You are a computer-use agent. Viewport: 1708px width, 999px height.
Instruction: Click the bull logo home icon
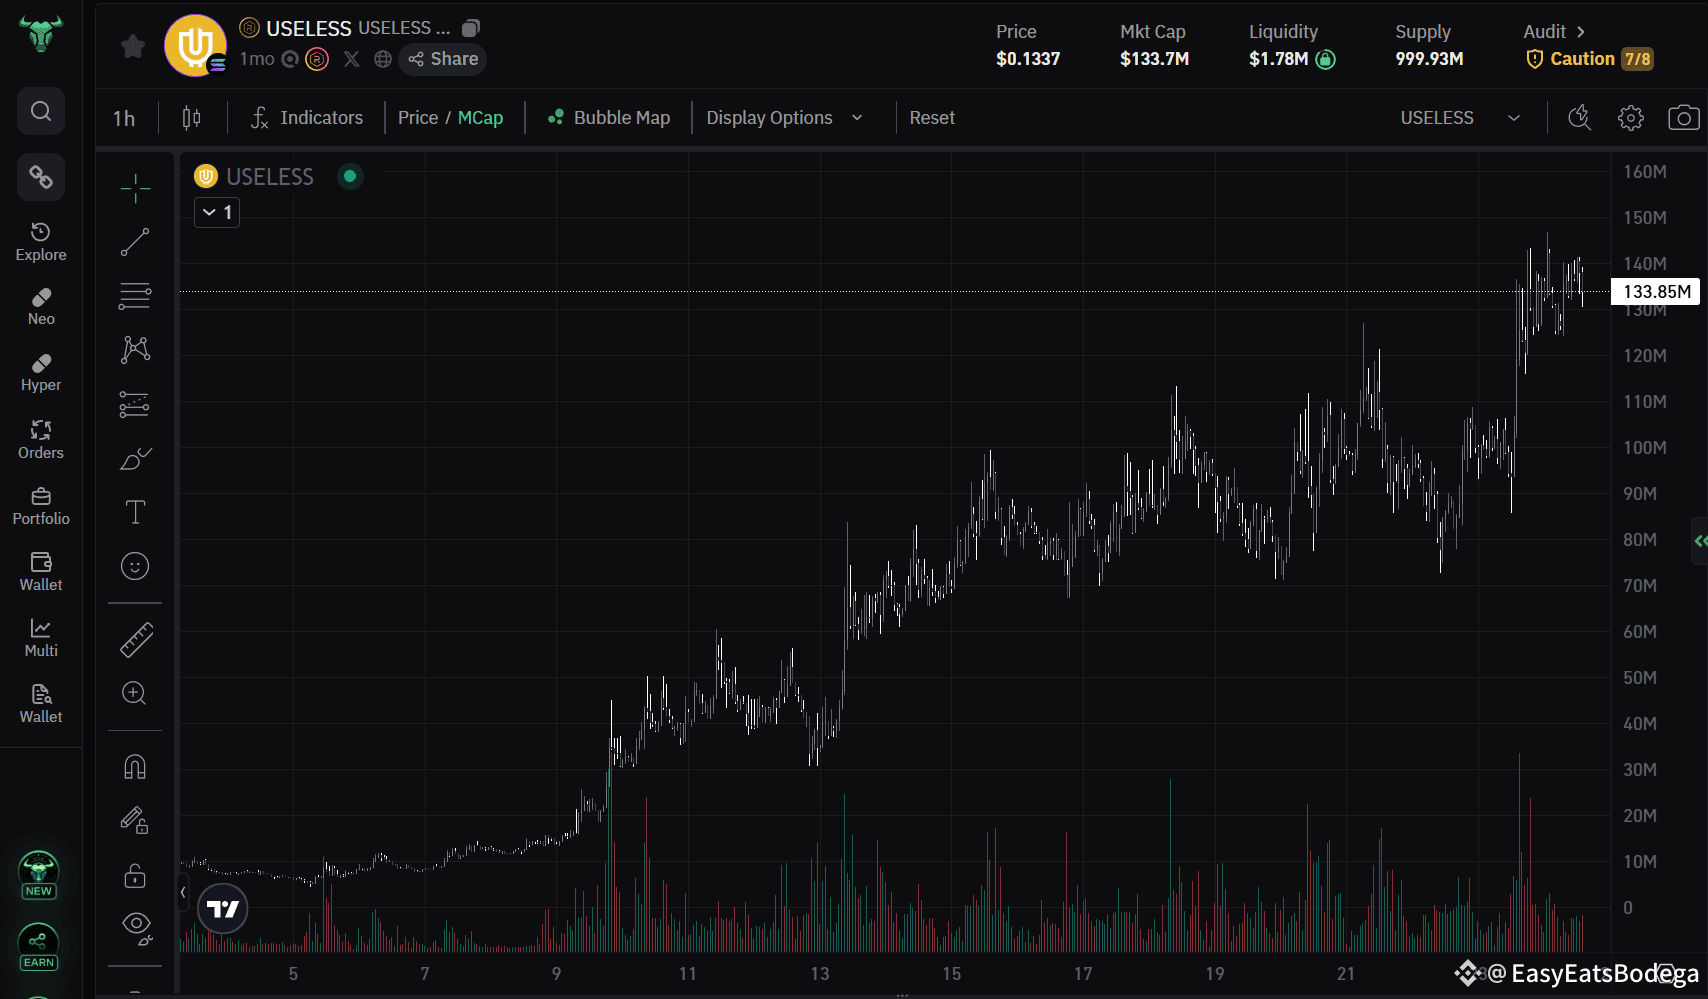[x=41, y=33]
